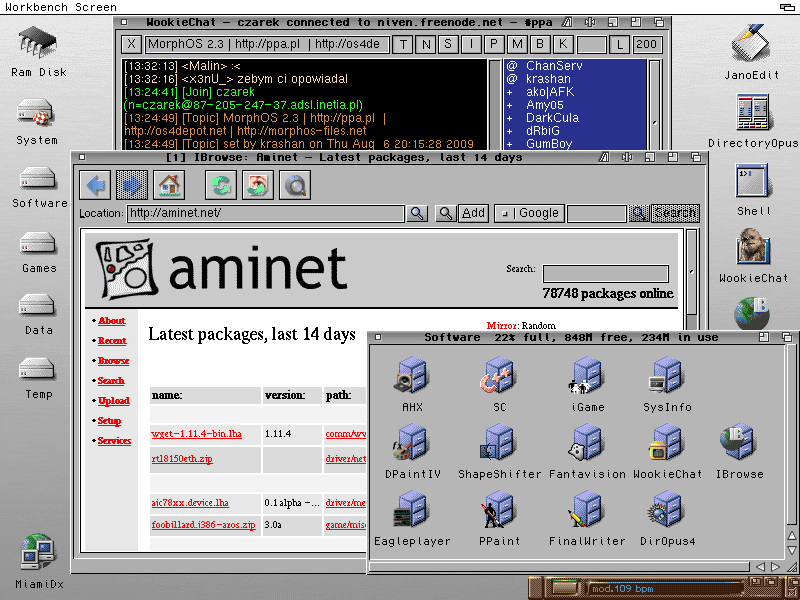
Task: Open the Fantavision drawer
Action: 587,442
